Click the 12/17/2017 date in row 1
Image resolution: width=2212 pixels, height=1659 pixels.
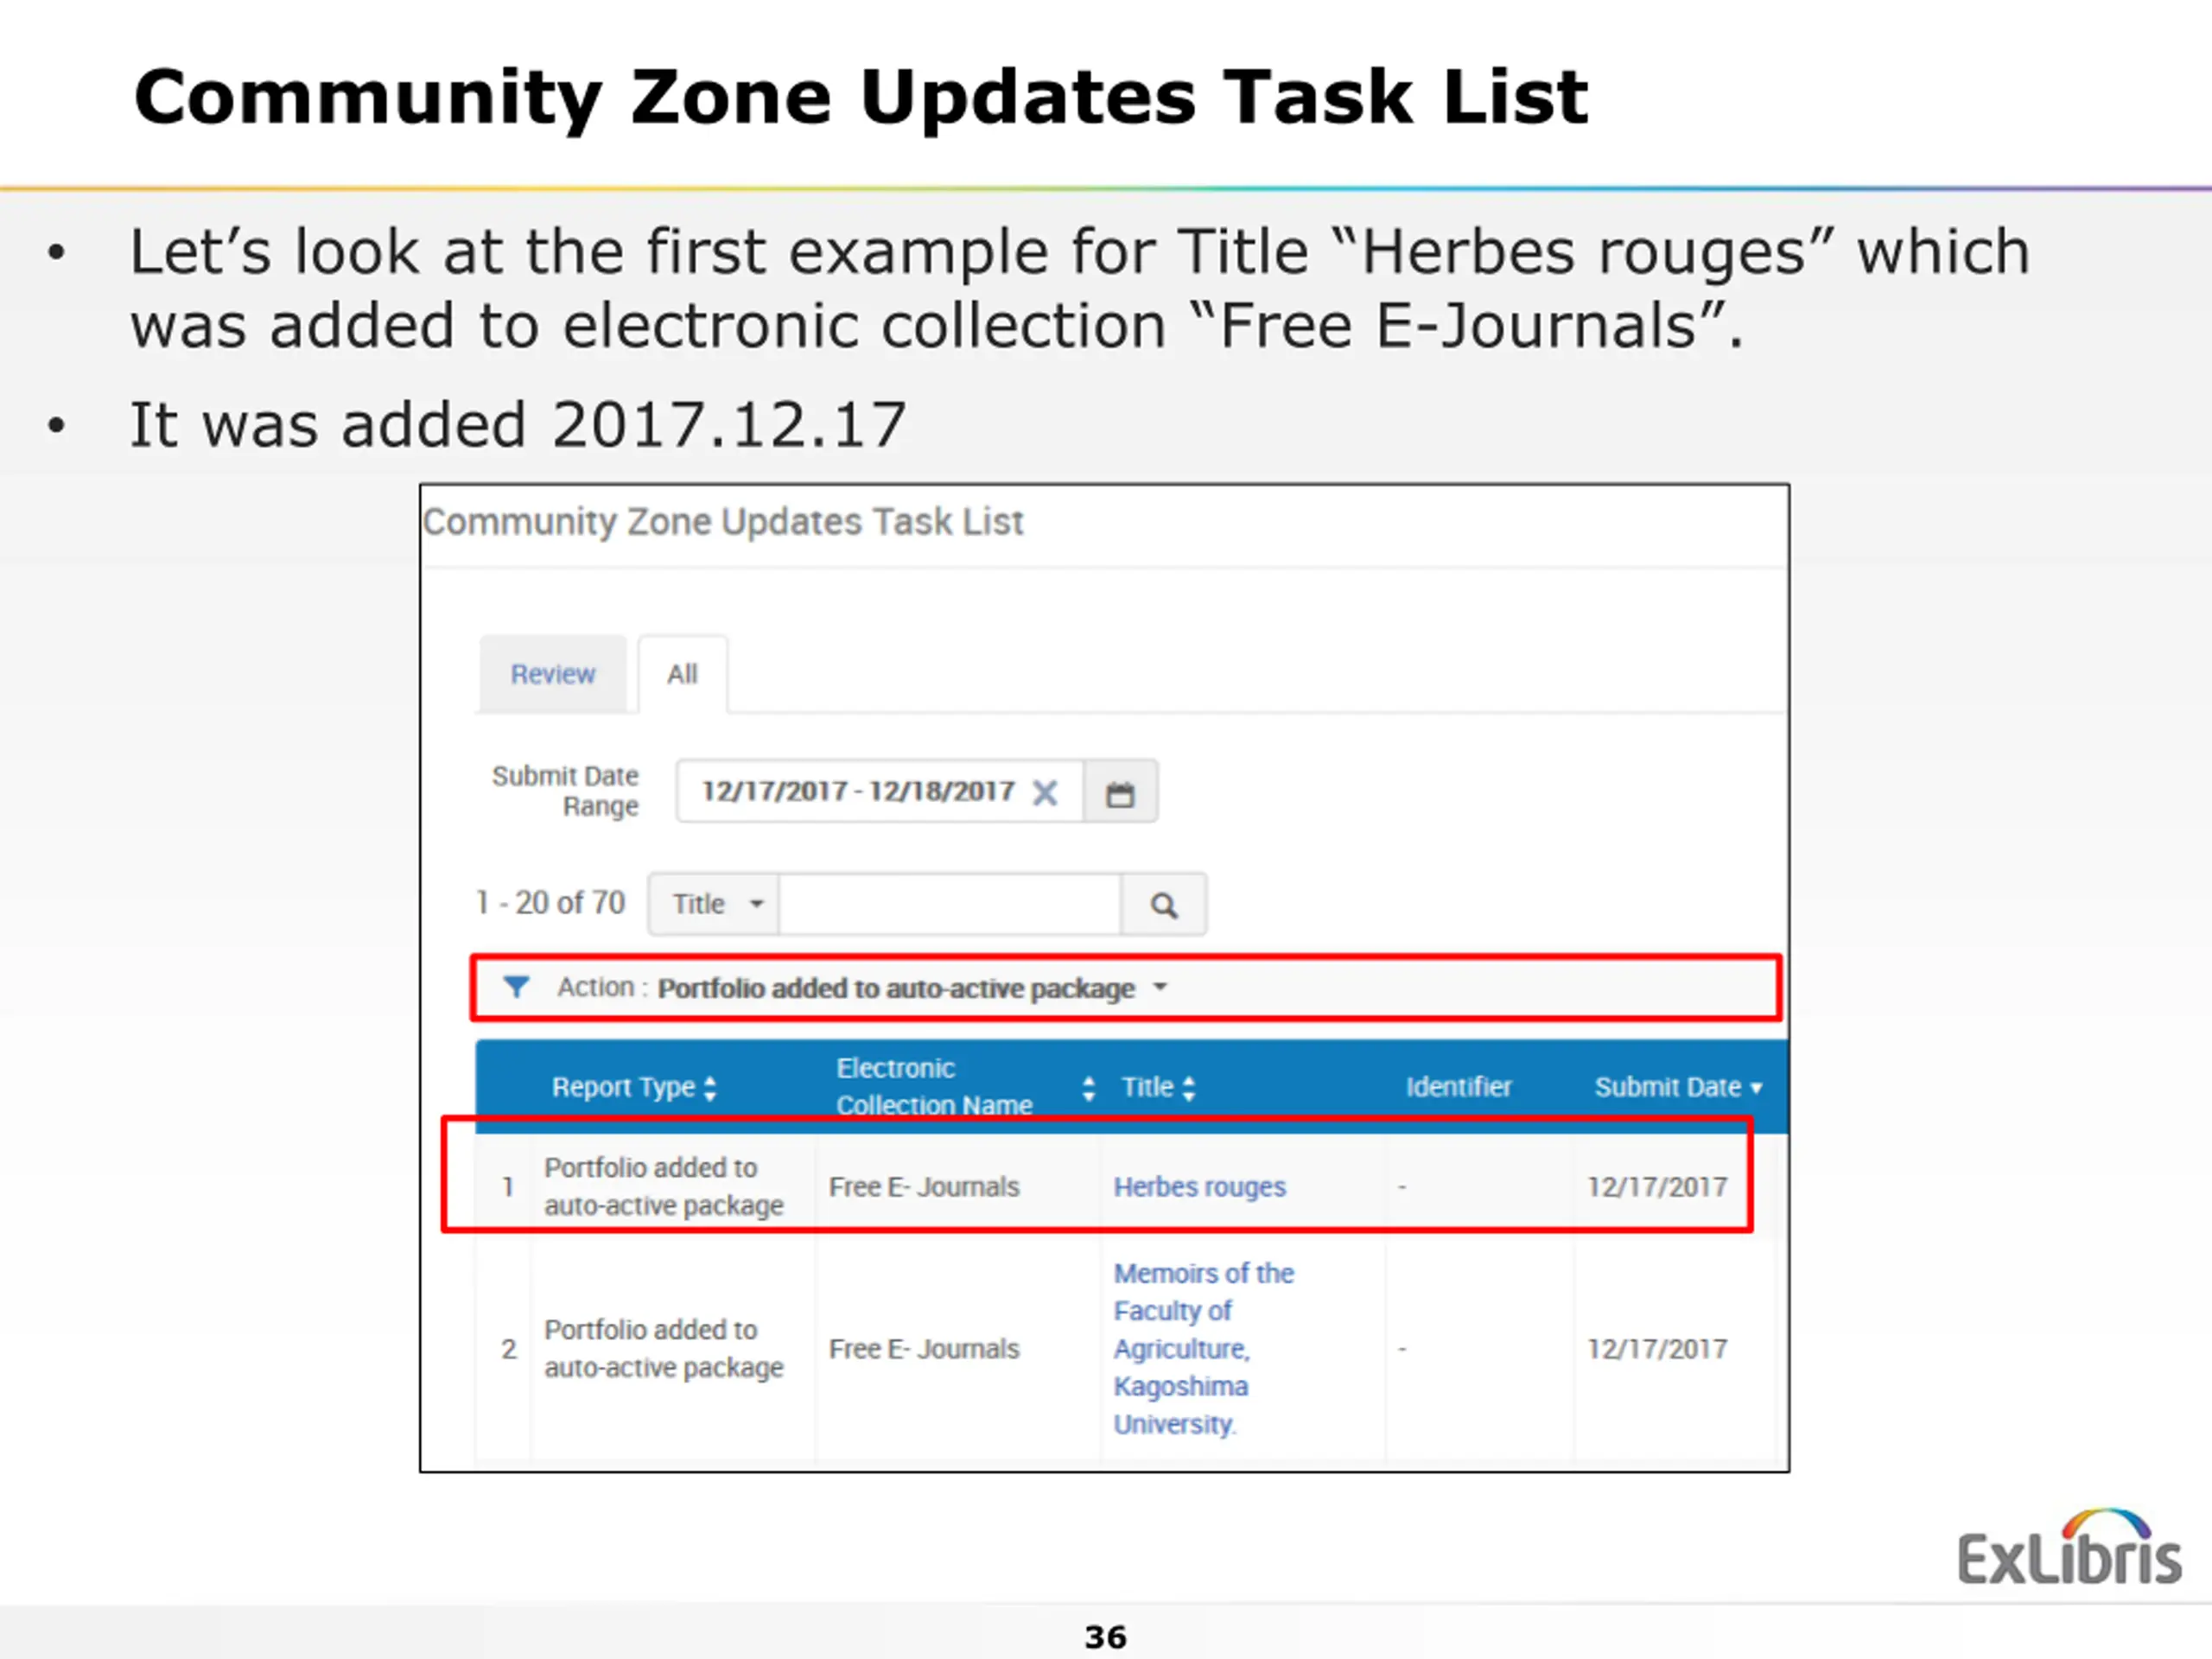1657,1187
